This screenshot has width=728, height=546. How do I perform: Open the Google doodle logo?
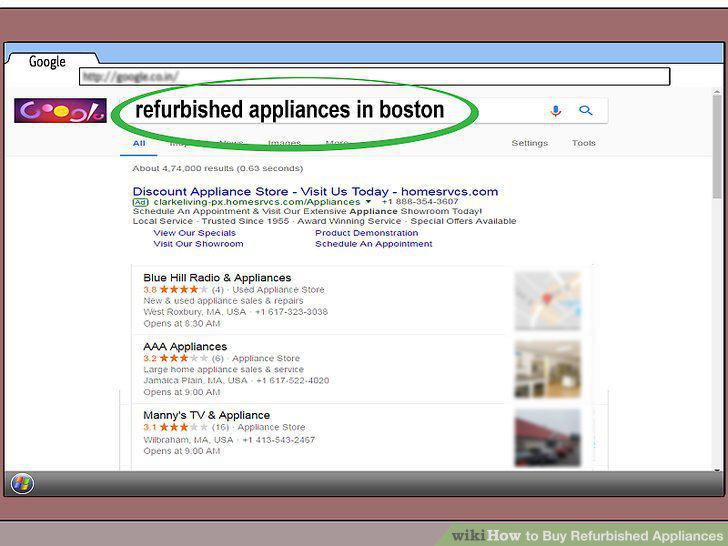click(x=60, y=110)
